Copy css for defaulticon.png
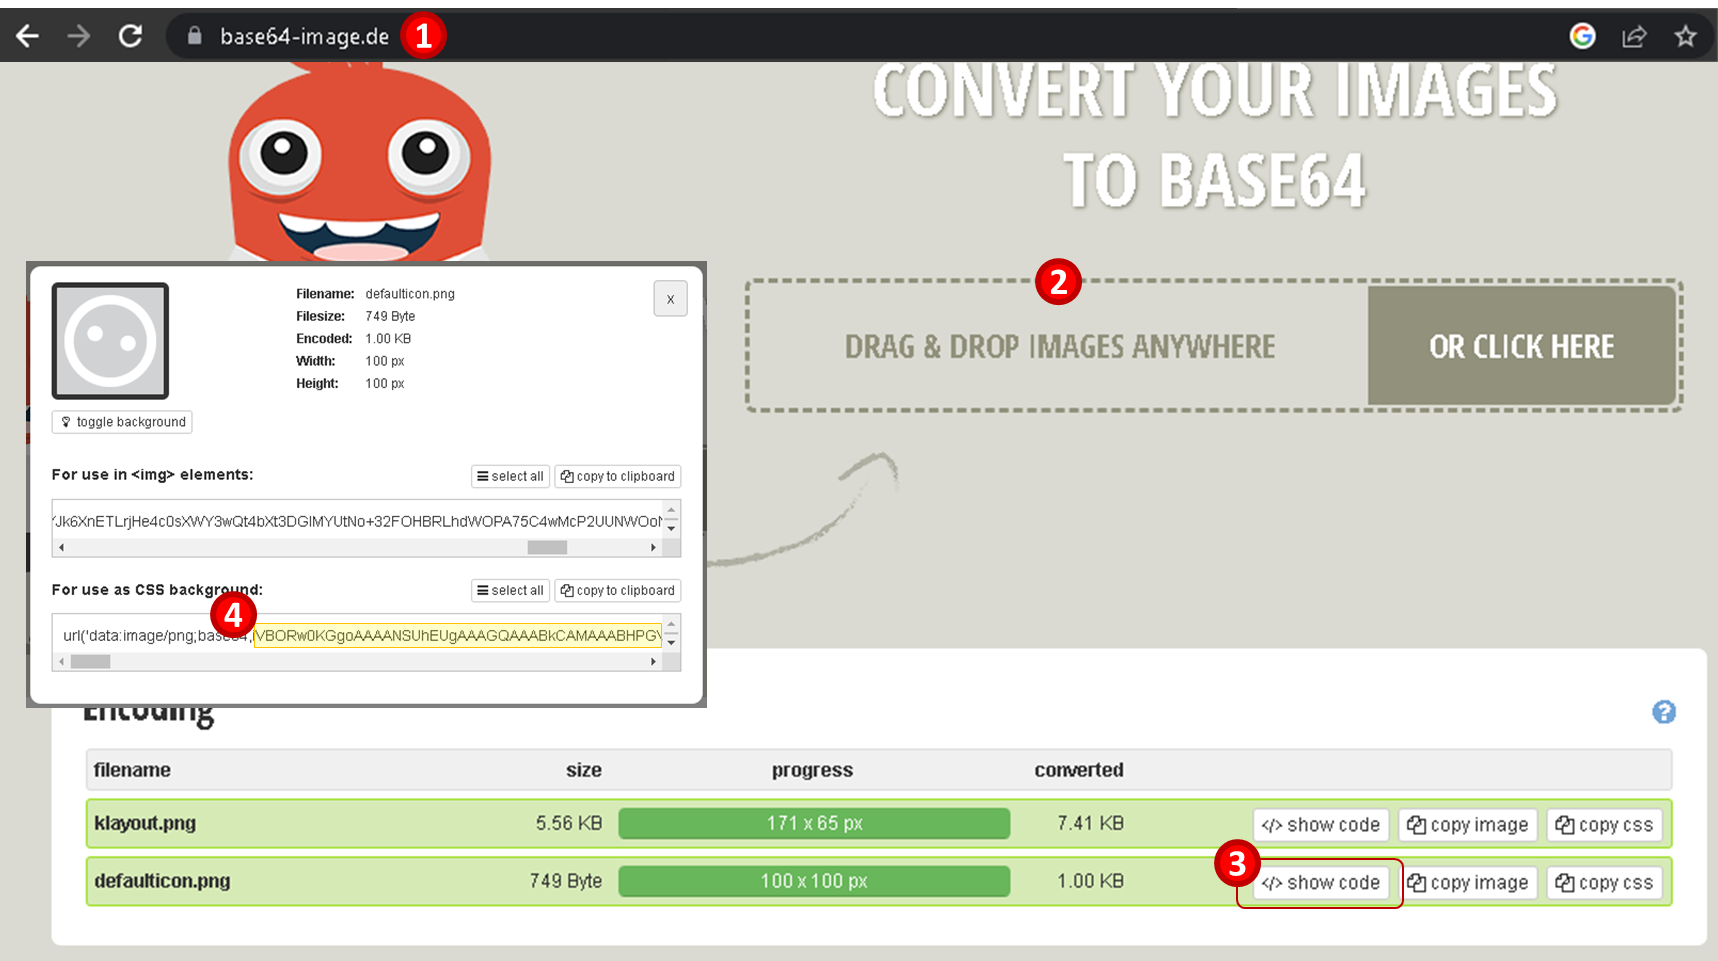Image resolution: width=1718 pixels, height=961 pixels. pyautogui.click(x=1604, y=883)
